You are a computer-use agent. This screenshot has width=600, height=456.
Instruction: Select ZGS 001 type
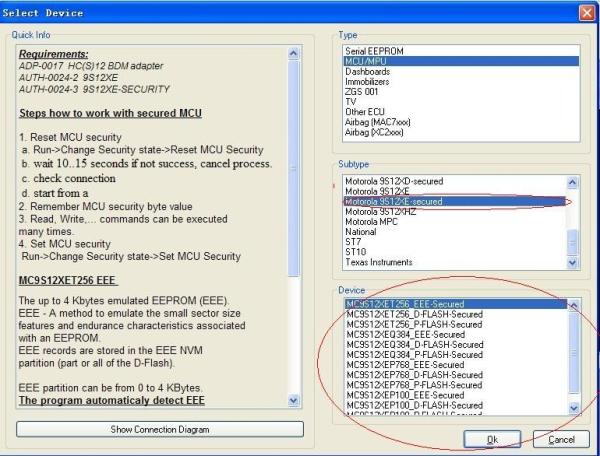[x=461, y=91]
